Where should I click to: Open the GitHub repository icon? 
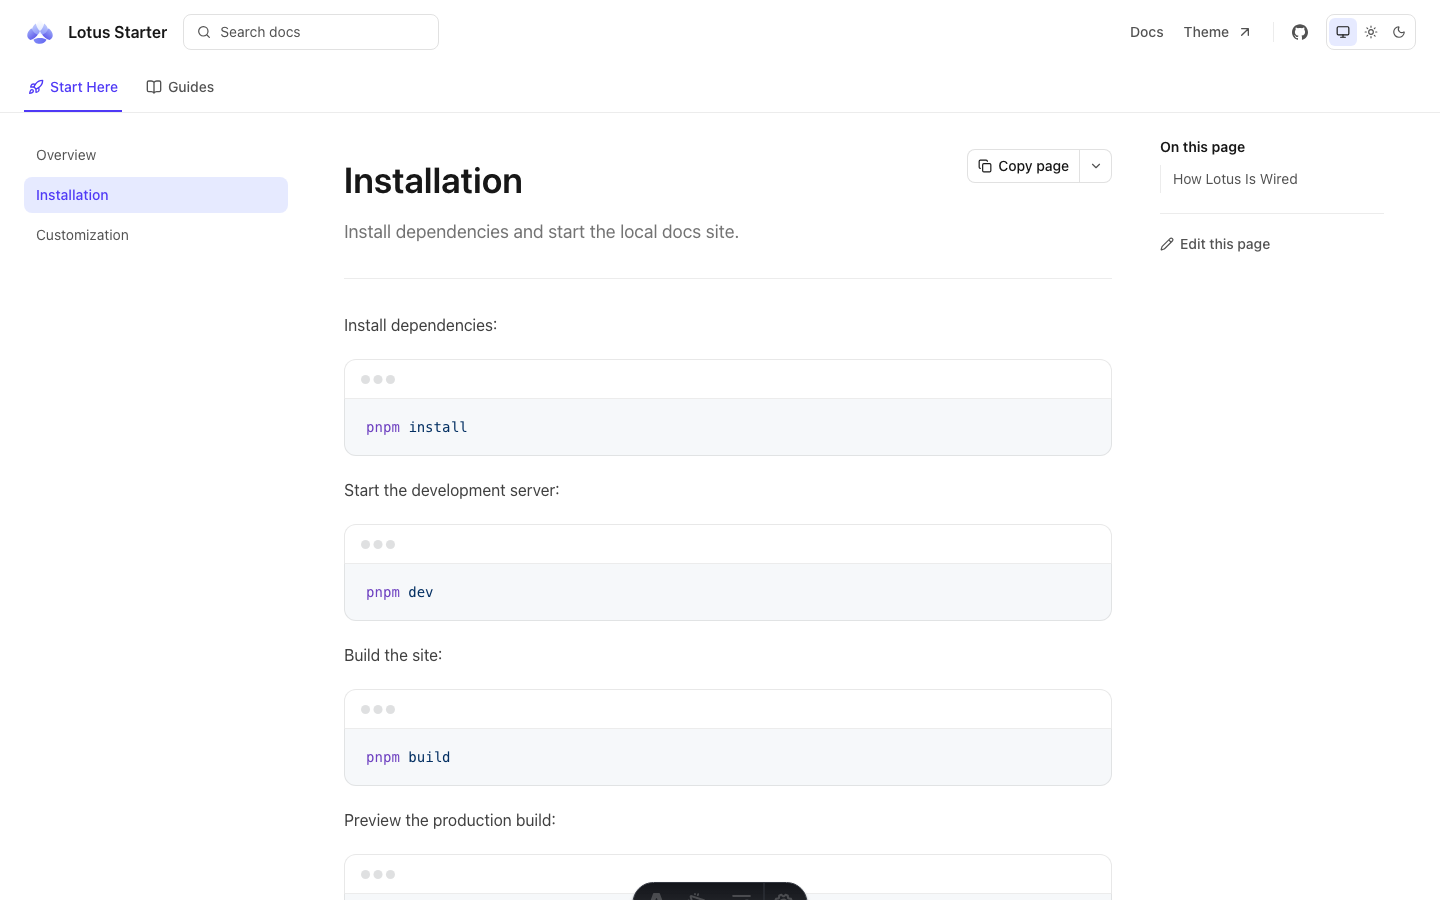pyautogui.click(x=1300, y=32)
